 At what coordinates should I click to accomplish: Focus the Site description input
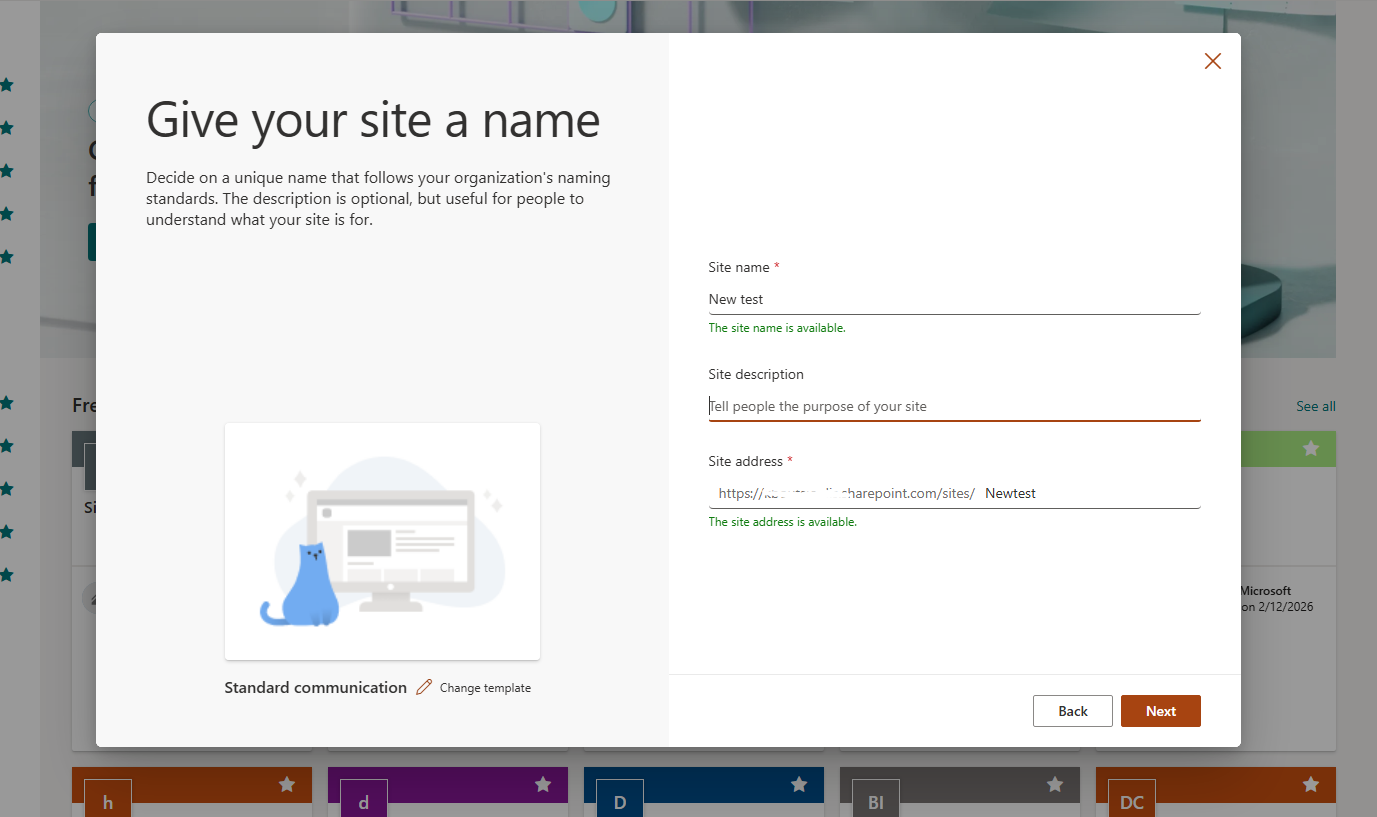coord(953,406)
